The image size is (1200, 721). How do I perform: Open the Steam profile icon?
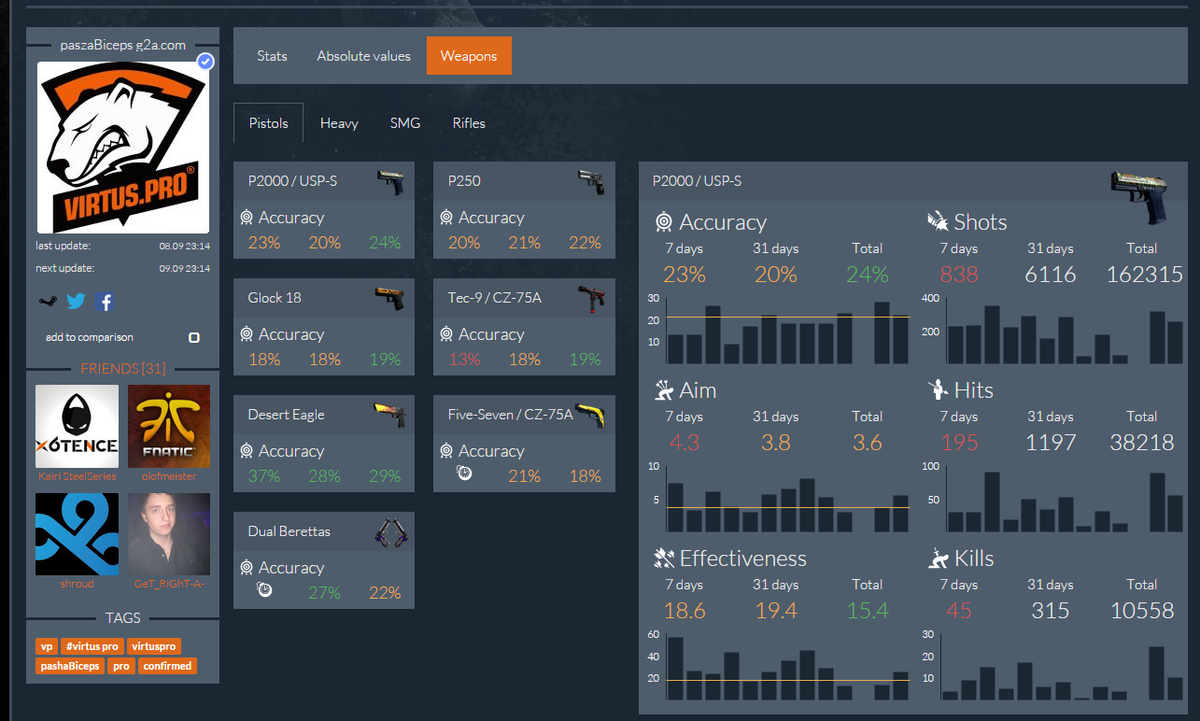(x=46, y=301)
